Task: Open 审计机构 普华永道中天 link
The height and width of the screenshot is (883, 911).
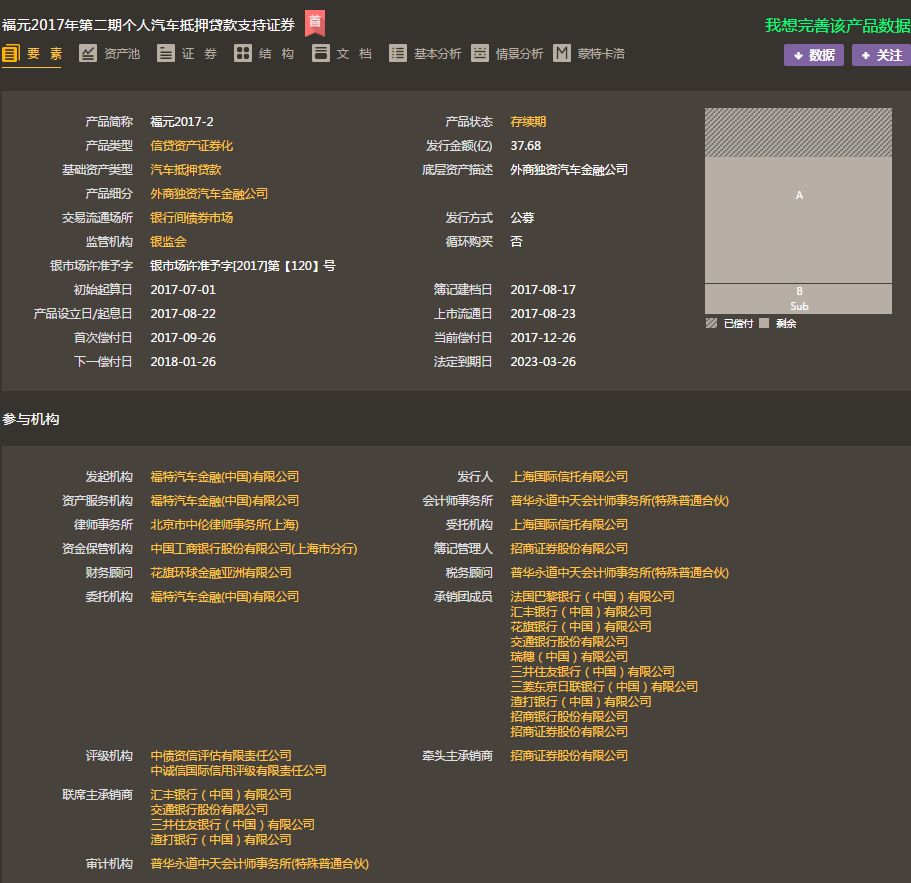Action: click(x=260, y=864)
